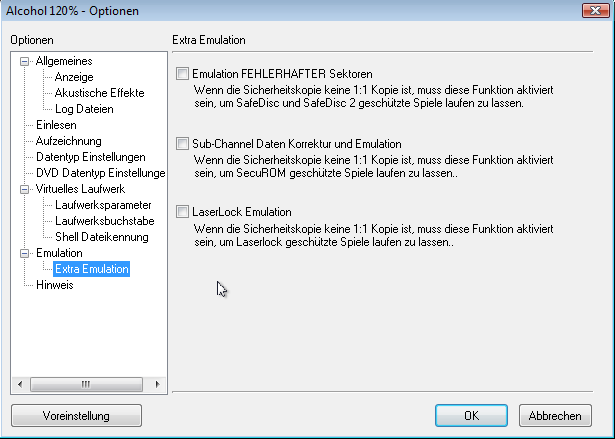
Task: Open Akustische Effekte settings
Action: coord(100,93)
